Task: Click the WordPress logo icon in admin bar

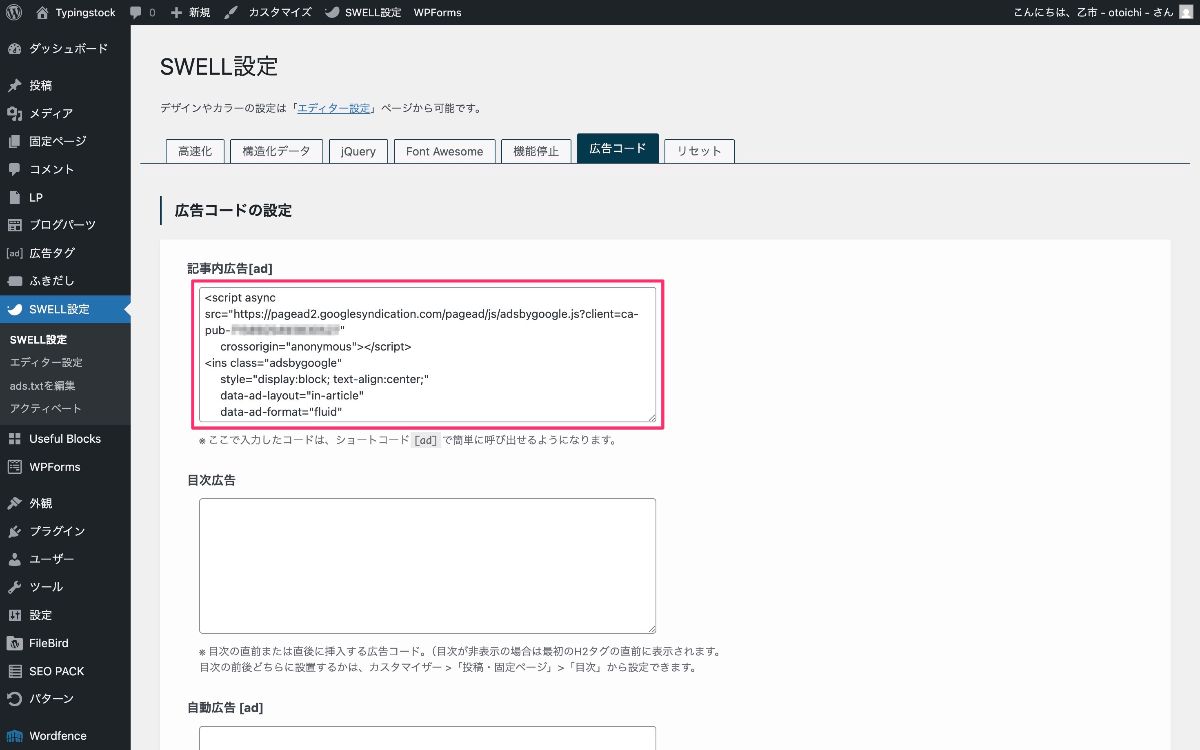Action: (x=14, y=13)
